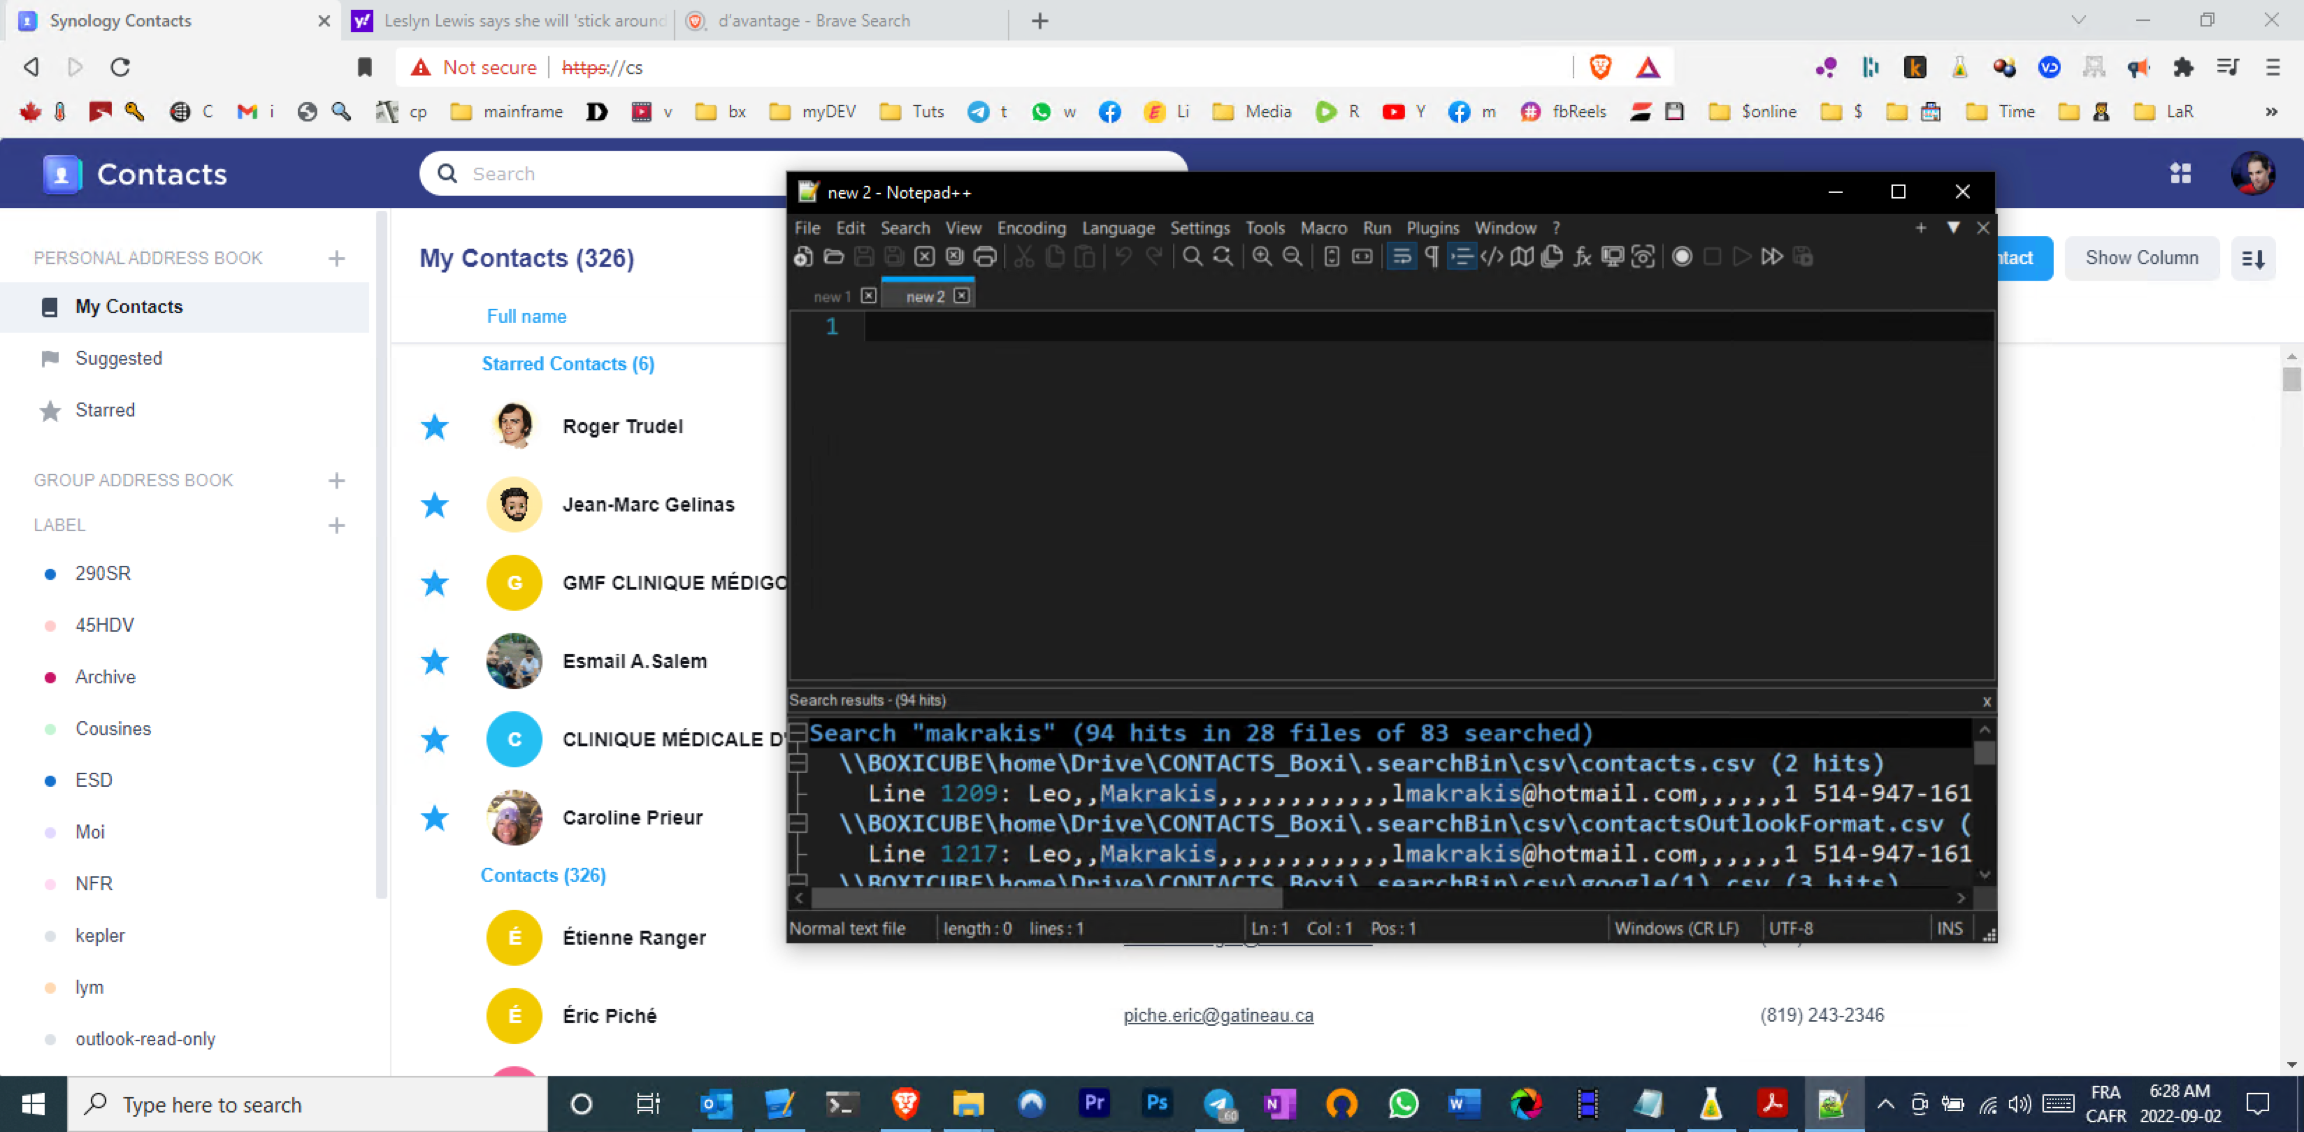Screen dimensions: 2304x1132
Task: Open the Function List toolbar icon
Action: (x=1582, y=257)
